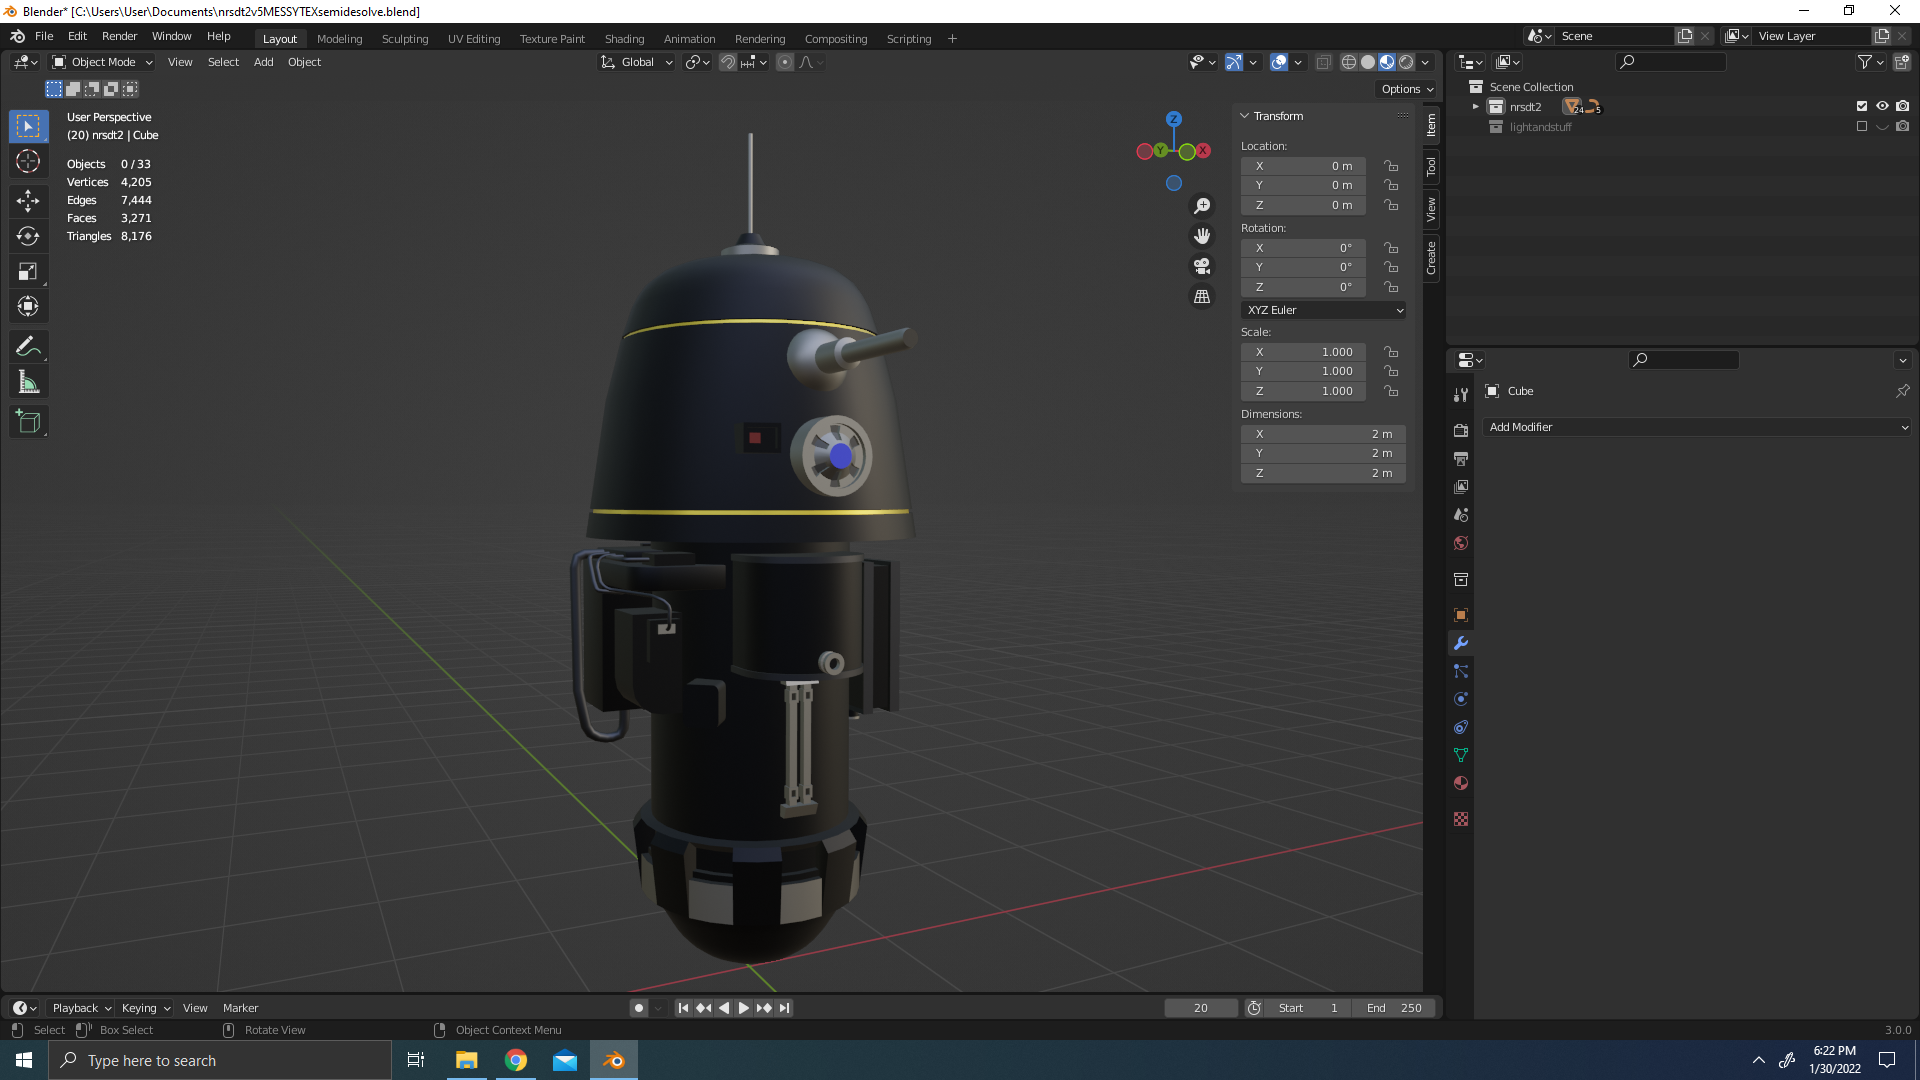Hide nrsdt2 collection with eye icon
This screenshot has height=1080, width=1920.
pos(1882,106)
